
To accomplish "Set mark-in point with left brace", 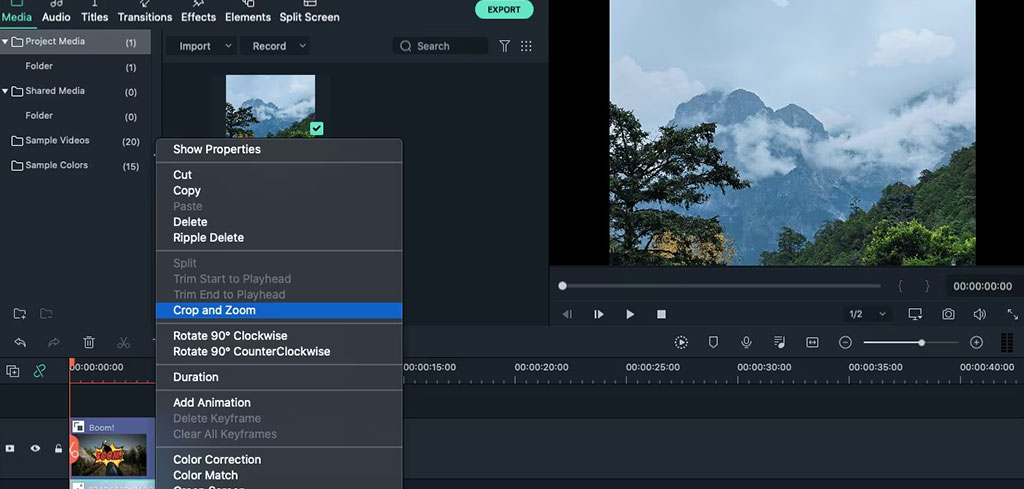I will click(x=900, y=286).
